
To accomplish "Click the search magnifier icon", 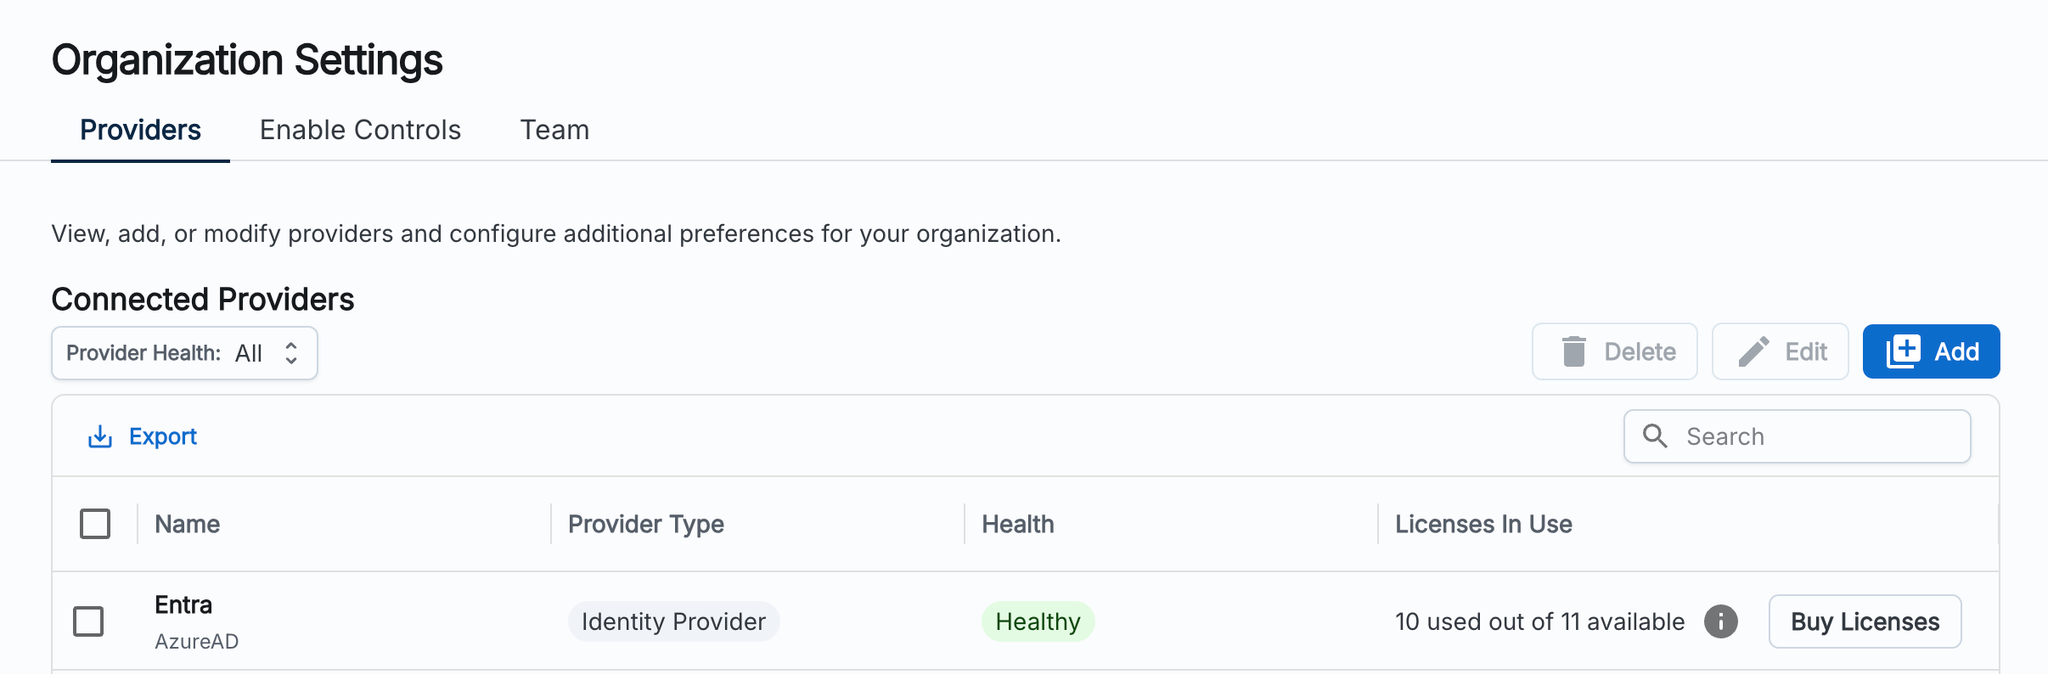I will click(x=1655, y=436).
